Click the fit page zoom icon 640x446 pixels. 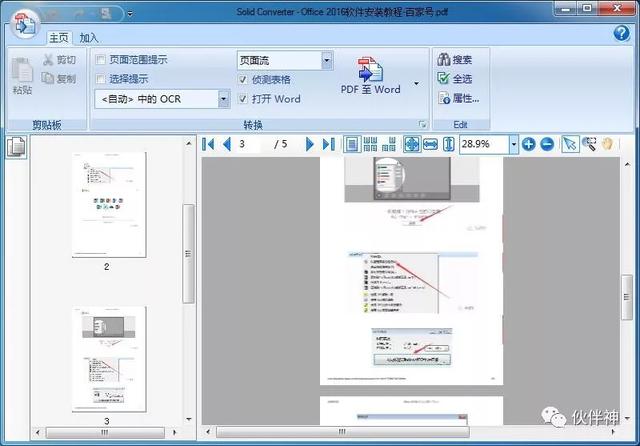point(411,144)
